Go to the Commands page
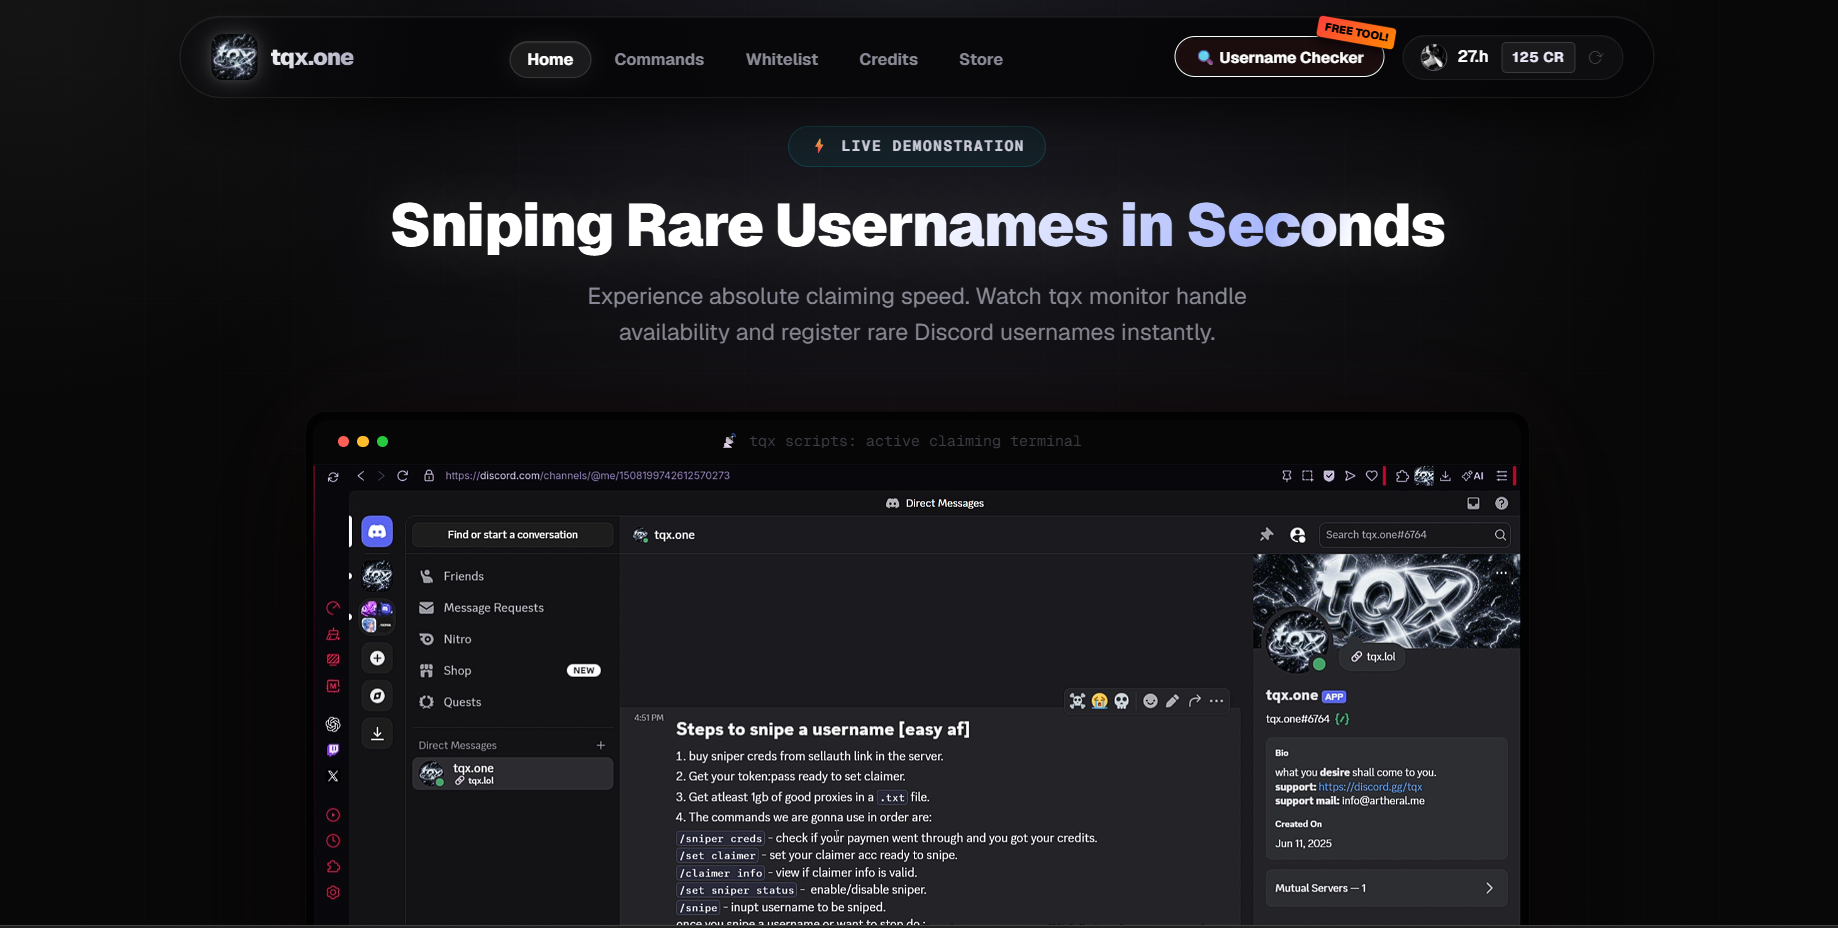Viewport: 1838px width, 928px height. (659, 59)
